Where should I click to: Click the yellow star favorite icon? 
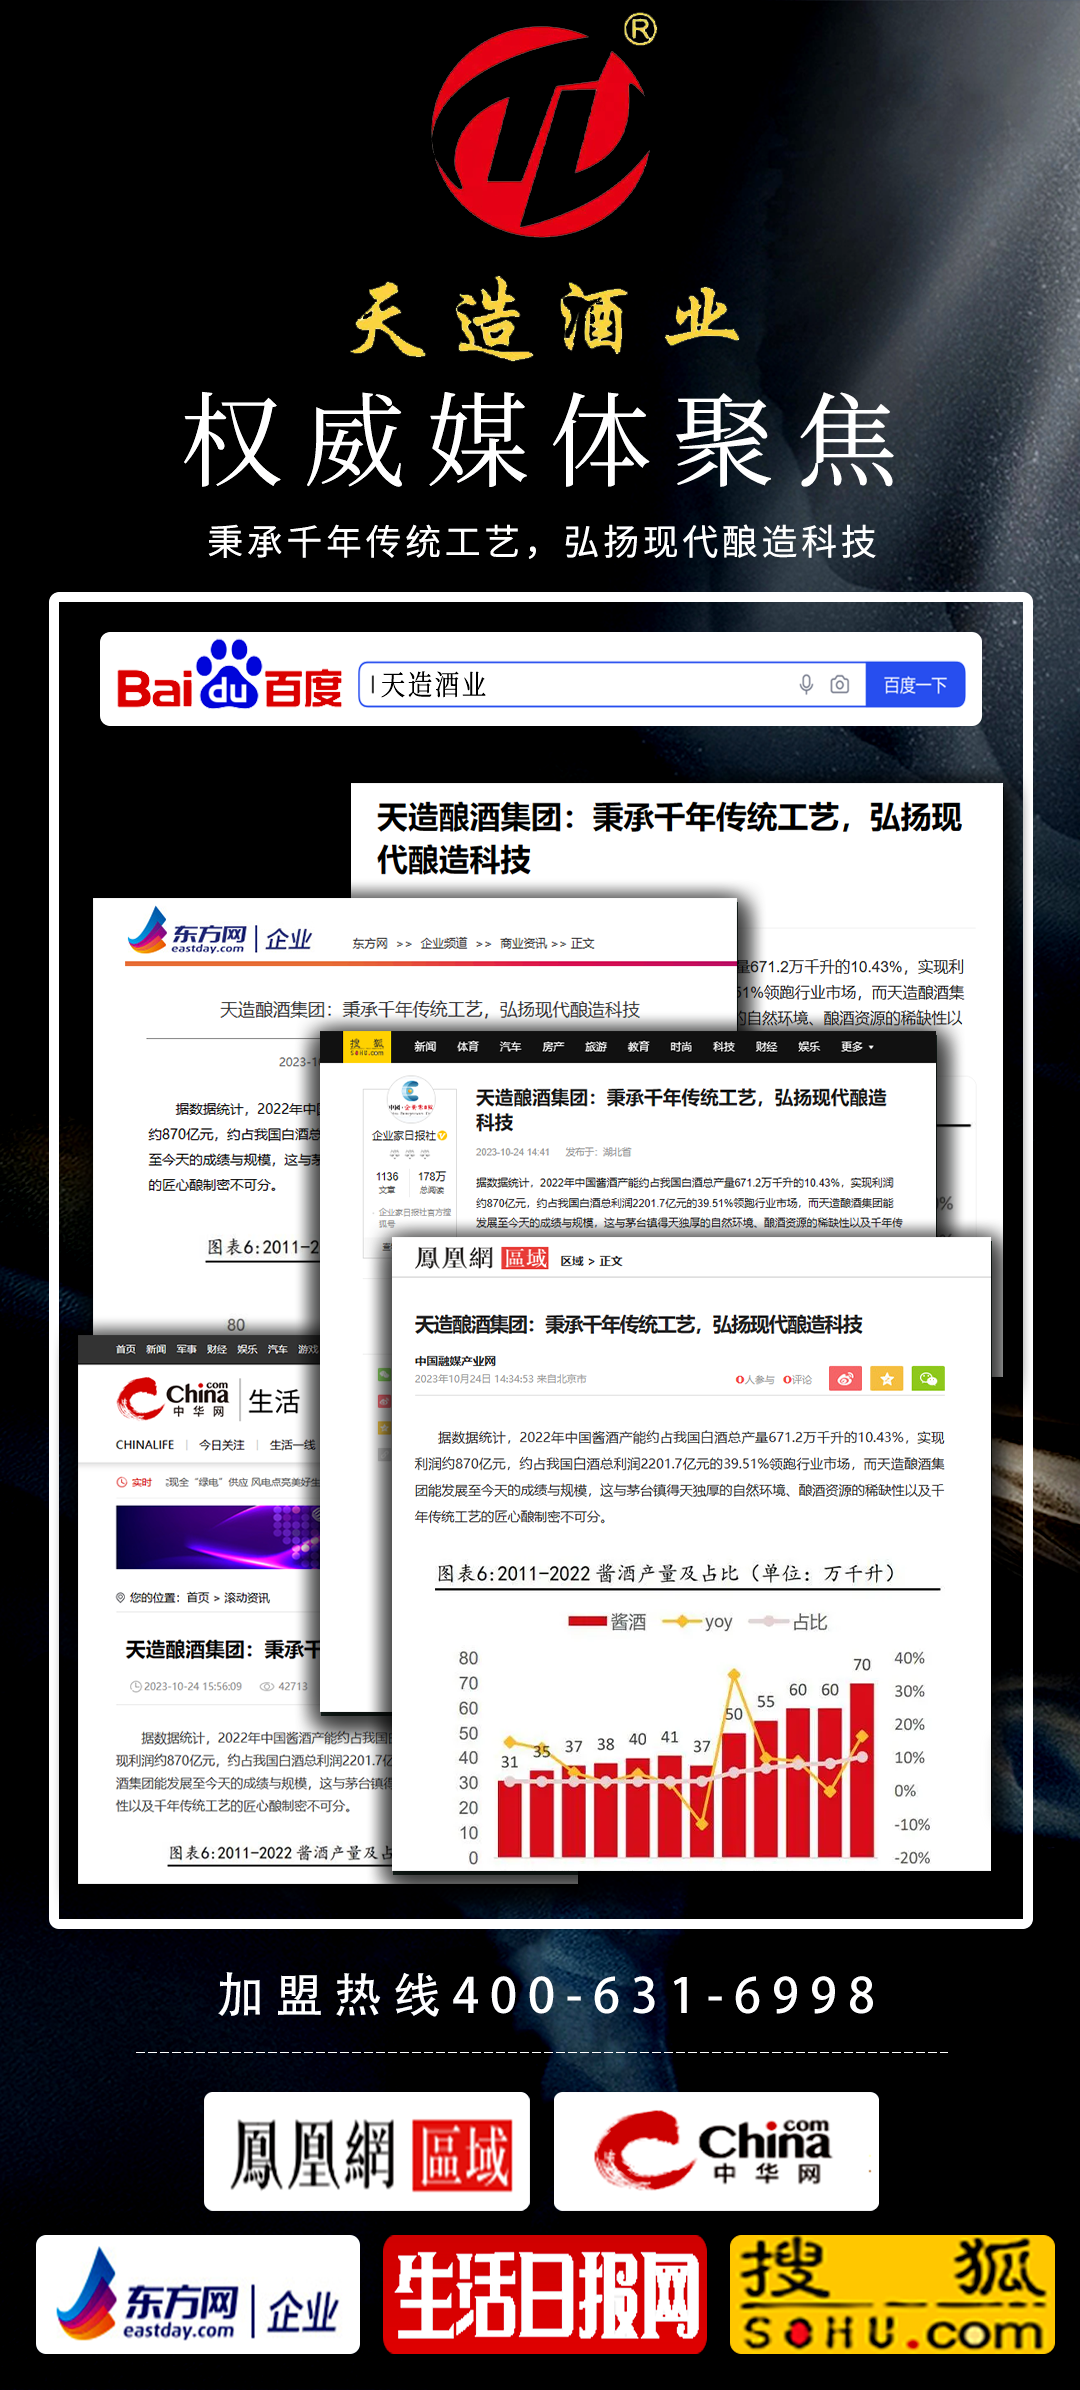(887, 1379)
